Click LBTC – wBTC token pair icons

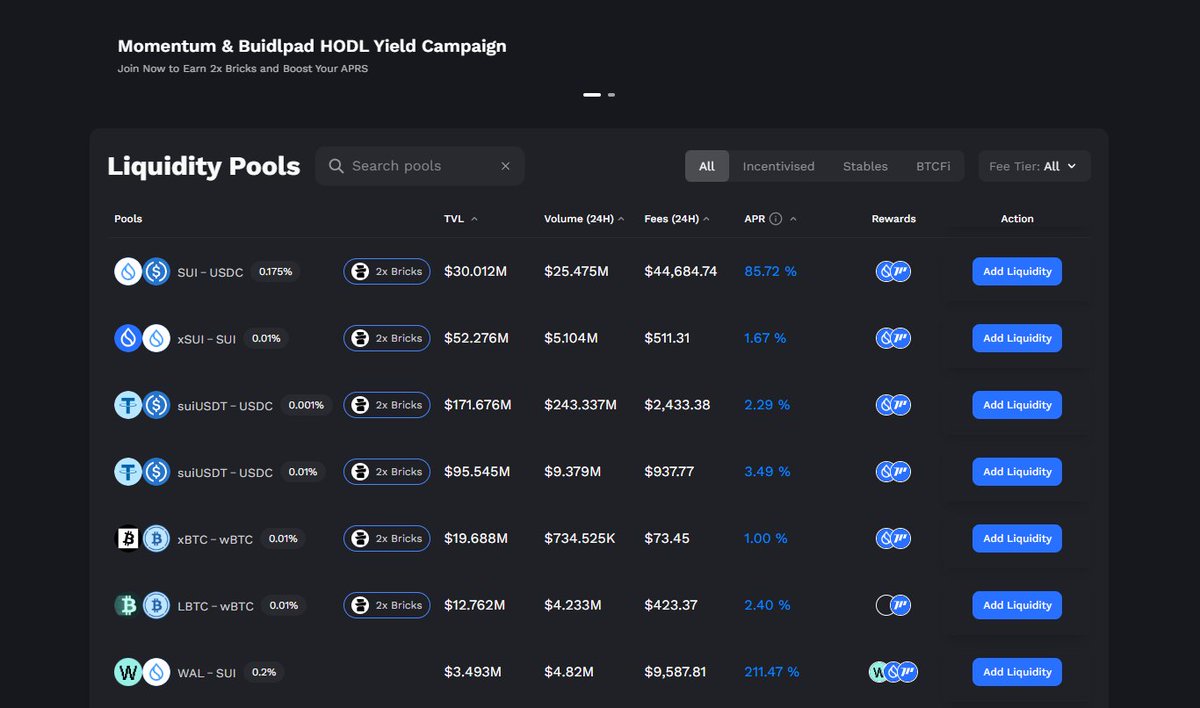click(x=142, y=605)
